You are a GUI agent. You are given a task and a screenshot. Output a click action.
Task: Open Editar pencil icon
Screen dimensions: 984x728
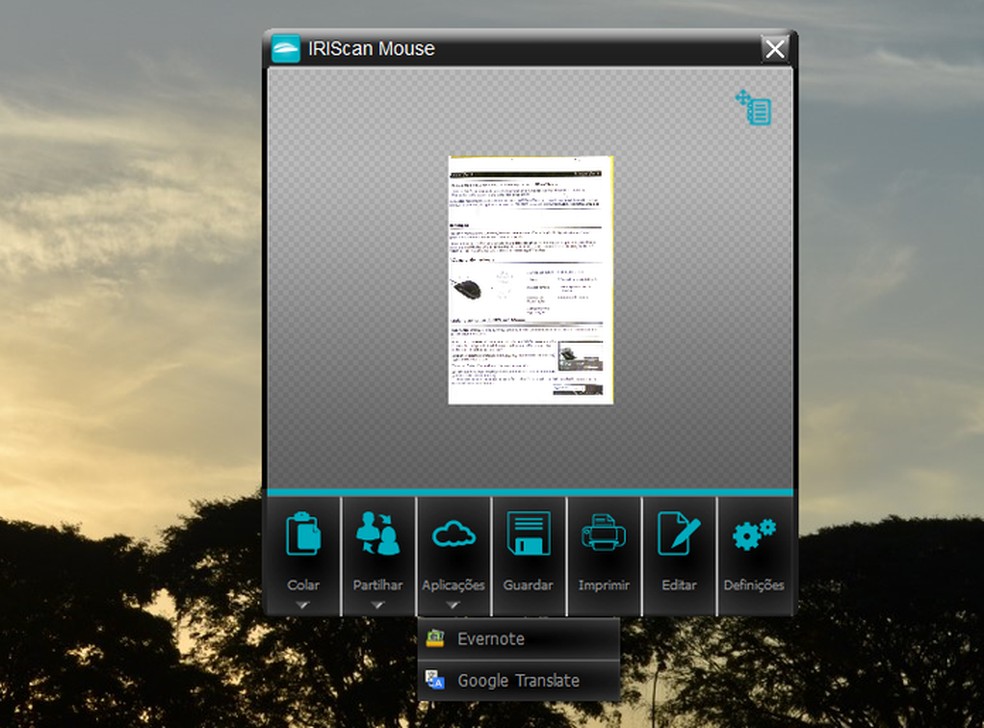(x=678, y=533)
